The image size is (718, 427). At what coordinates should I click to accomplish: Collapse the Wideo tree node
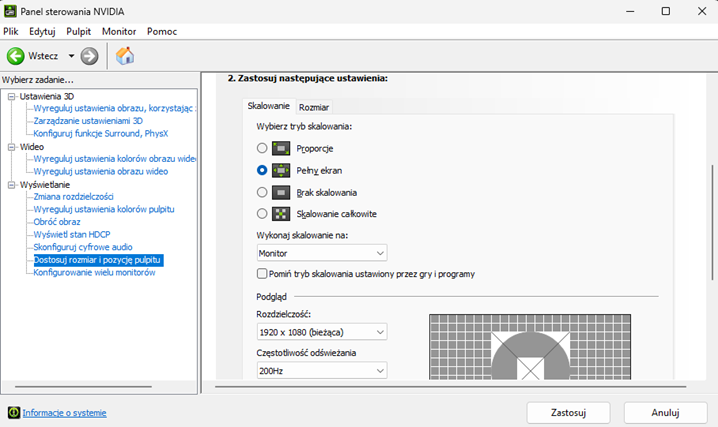[x=11, y=147]
